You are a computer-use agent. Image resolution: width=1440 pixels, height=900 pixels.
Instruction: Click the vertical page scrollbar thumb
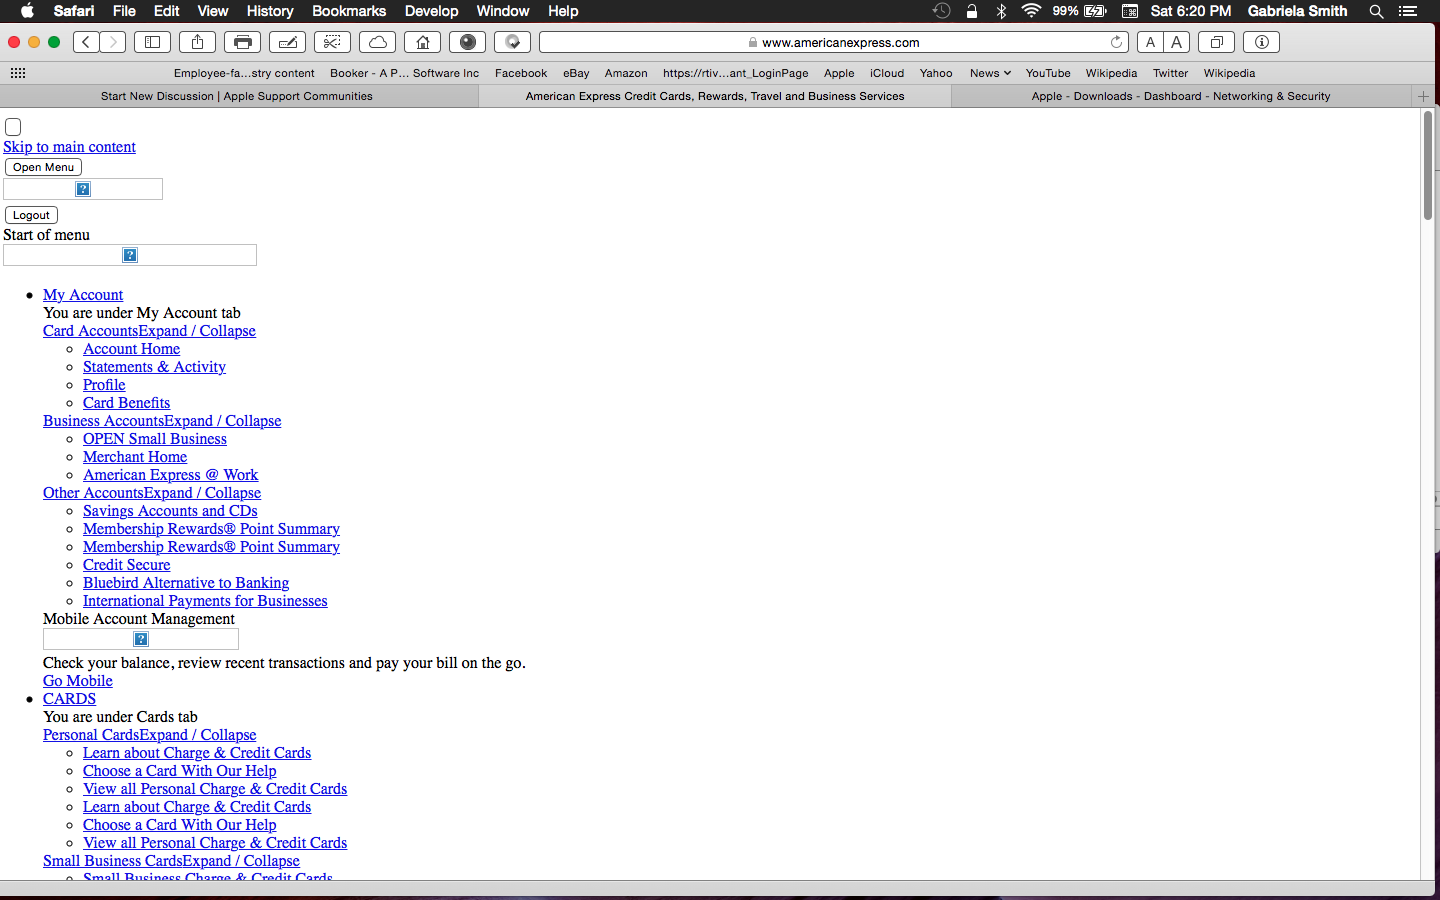pos(1428,165)
